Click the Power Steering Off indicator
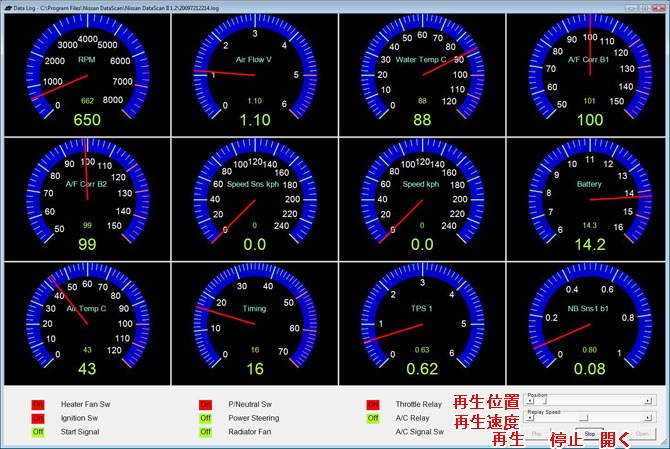670x449 pixels. 206,418
